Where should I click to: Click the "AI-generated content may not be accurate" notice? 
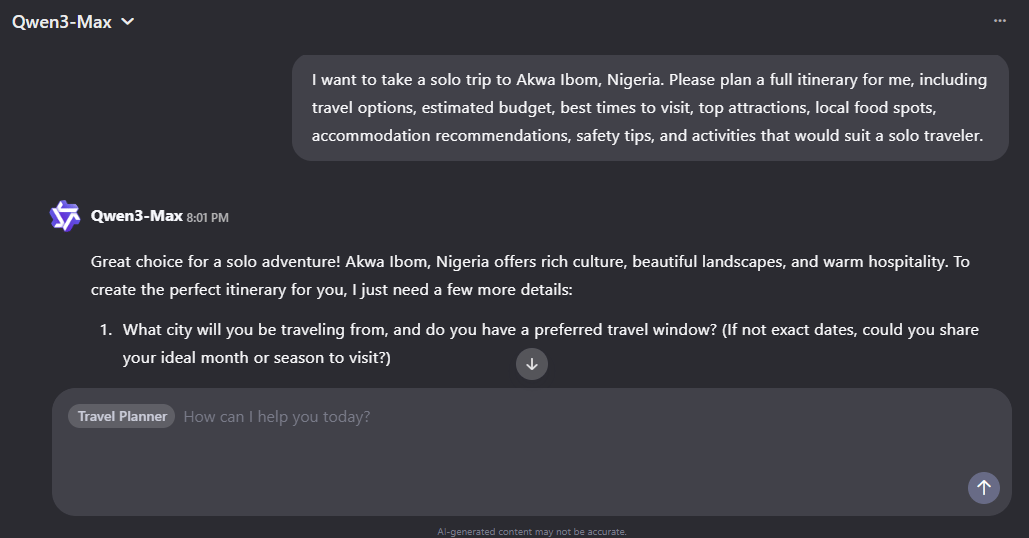pos(532,532)
